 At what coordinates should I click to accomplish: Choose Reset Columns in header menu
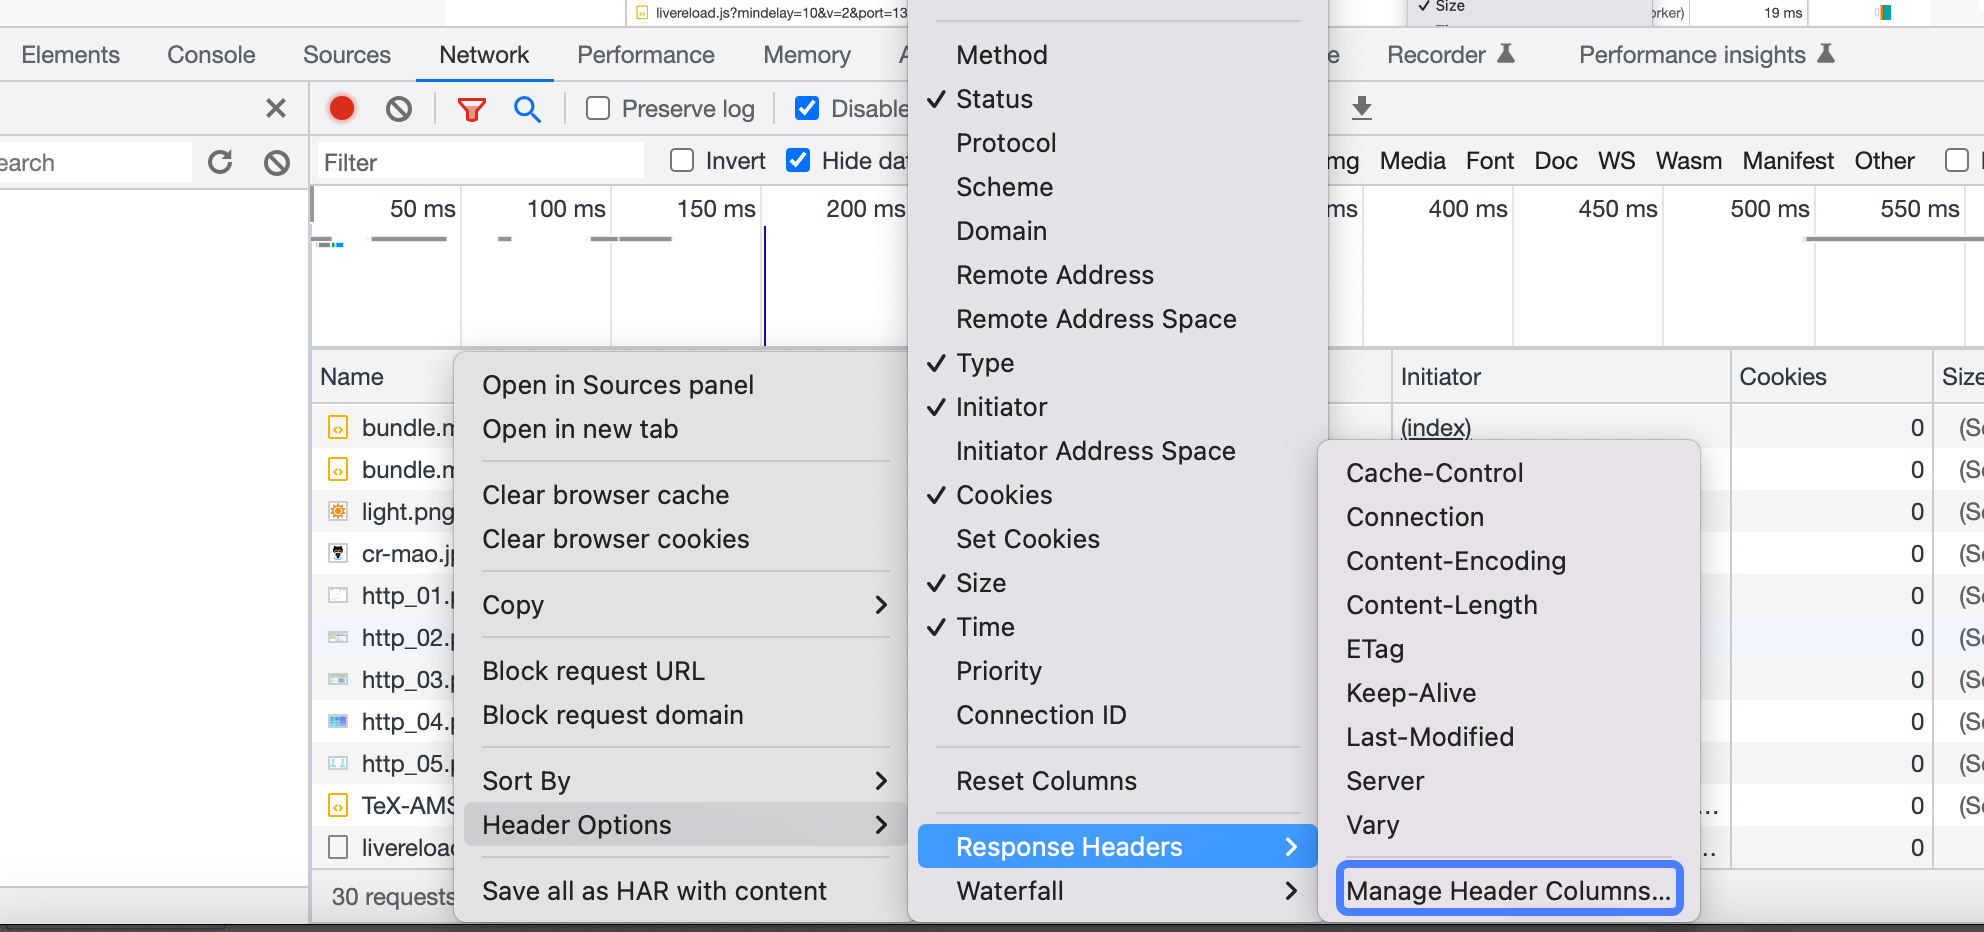(x=1046, y=781)
